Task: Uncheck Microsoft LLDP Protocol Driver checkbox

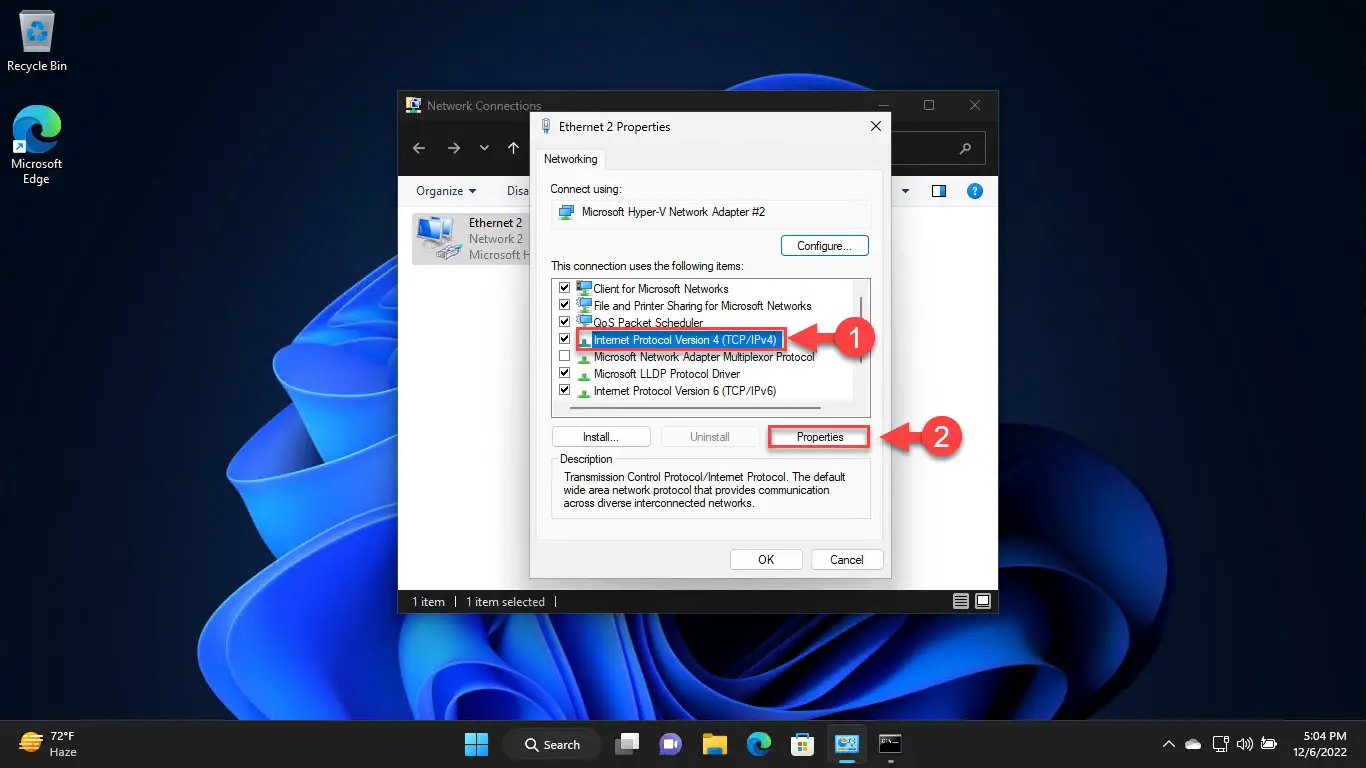Action: point(565,373)
